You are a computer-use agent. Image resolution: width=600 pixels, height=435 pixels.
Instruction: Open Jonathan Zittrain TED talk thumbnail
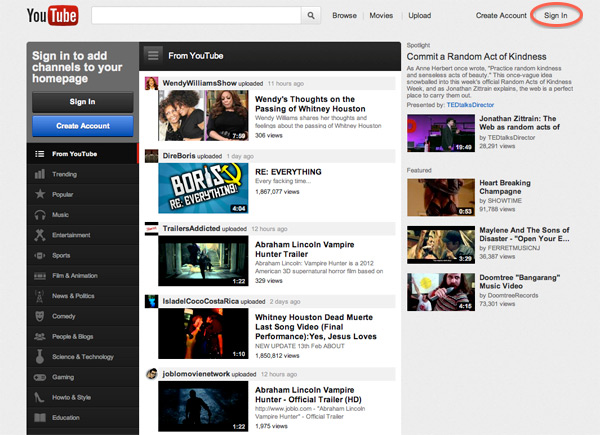click(441, 133)
